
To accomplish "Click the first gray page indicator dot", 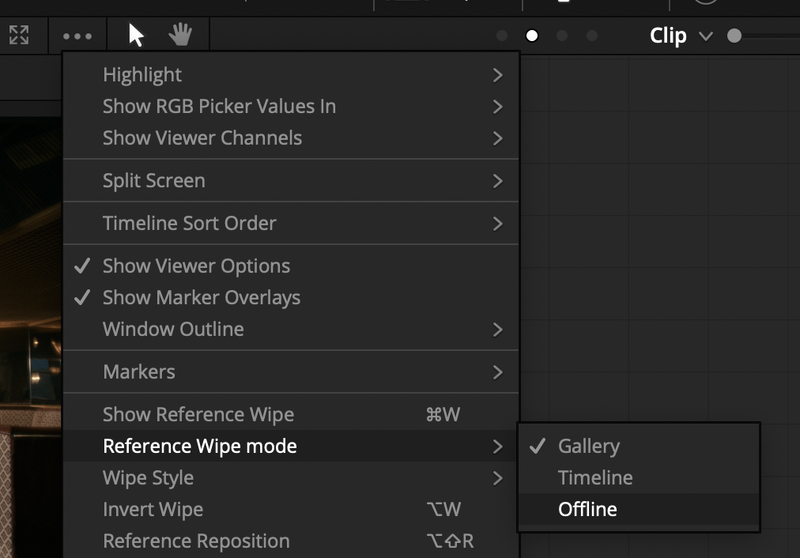I will click(x=502, y=36).
